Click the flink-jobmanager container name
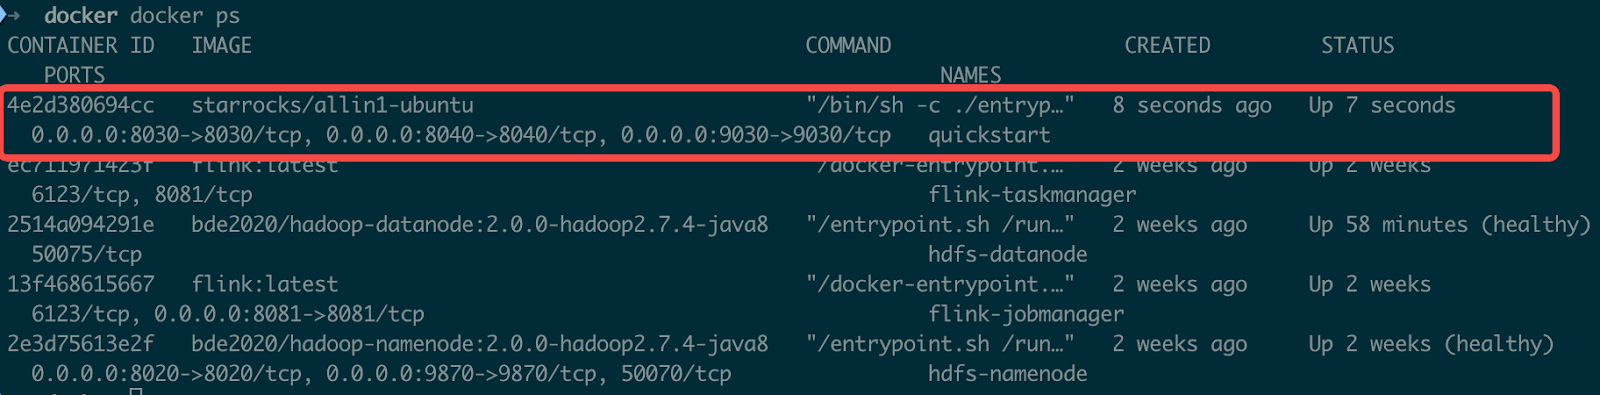This screenshot has width=1600, height=395. (1026, 314)
